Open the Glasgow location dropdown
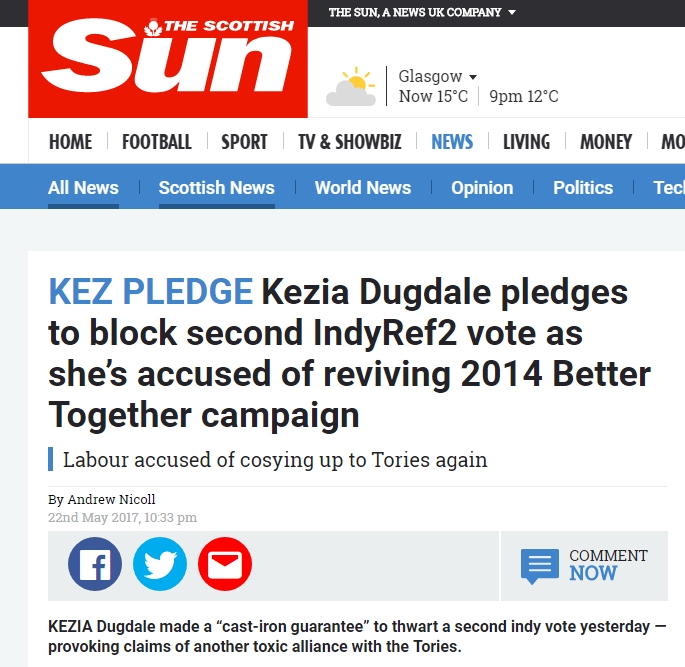The height and width of the screenshot is (667, 685). [437, 76]
